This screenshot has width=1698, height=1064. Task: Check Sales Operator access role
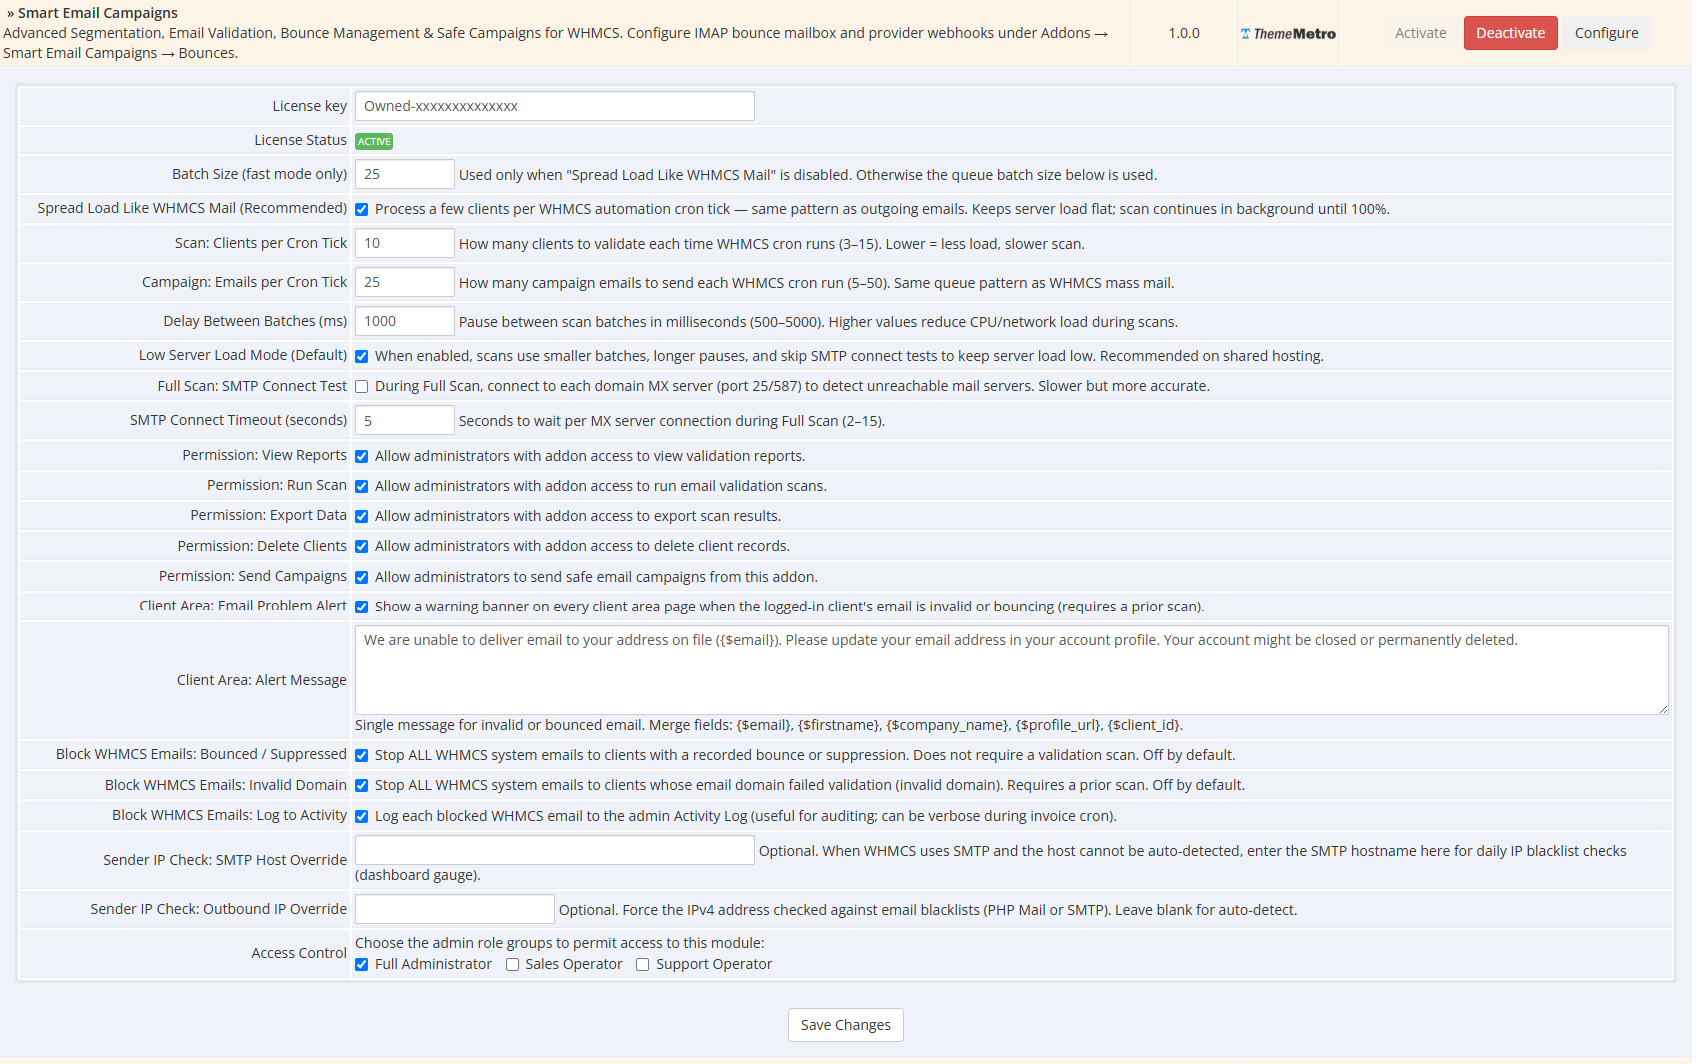pos(512,964)
